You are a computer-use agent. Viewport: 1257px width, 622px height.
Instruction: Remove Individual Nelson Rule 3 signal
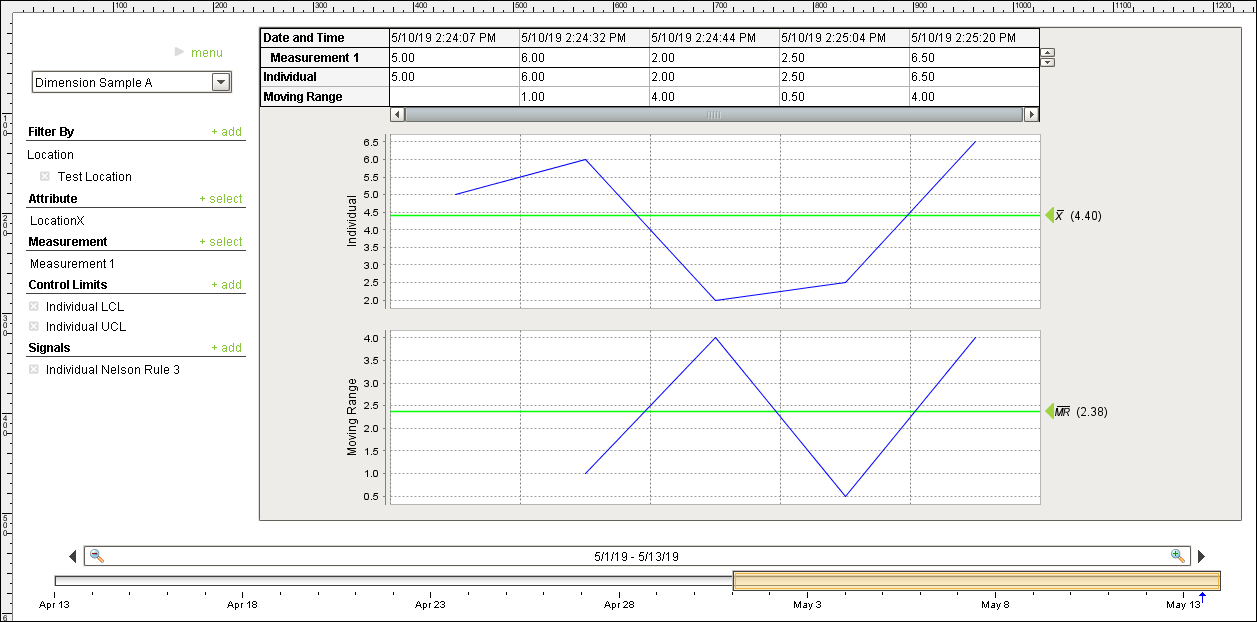point(34,370)
